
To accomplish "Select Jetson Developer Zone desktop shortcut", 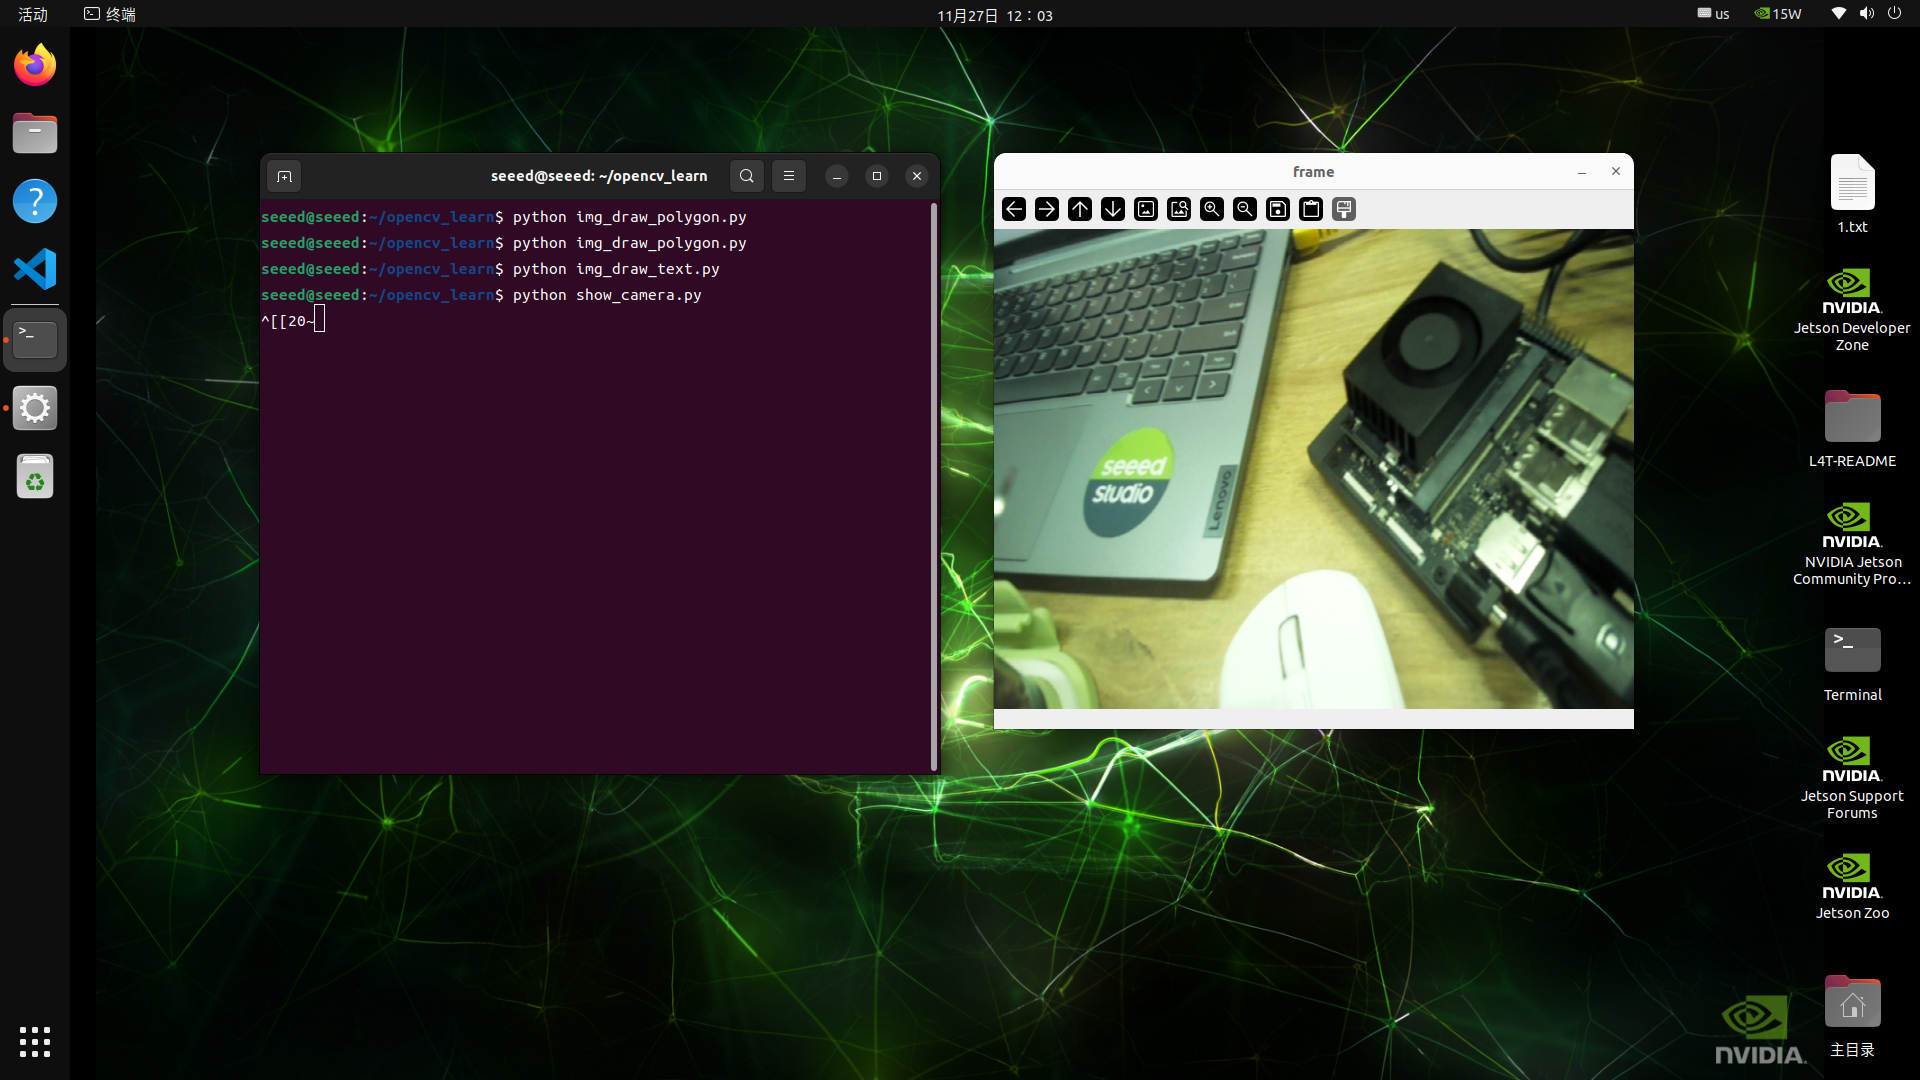I will pyautogui.click(x=1852, y=310).
